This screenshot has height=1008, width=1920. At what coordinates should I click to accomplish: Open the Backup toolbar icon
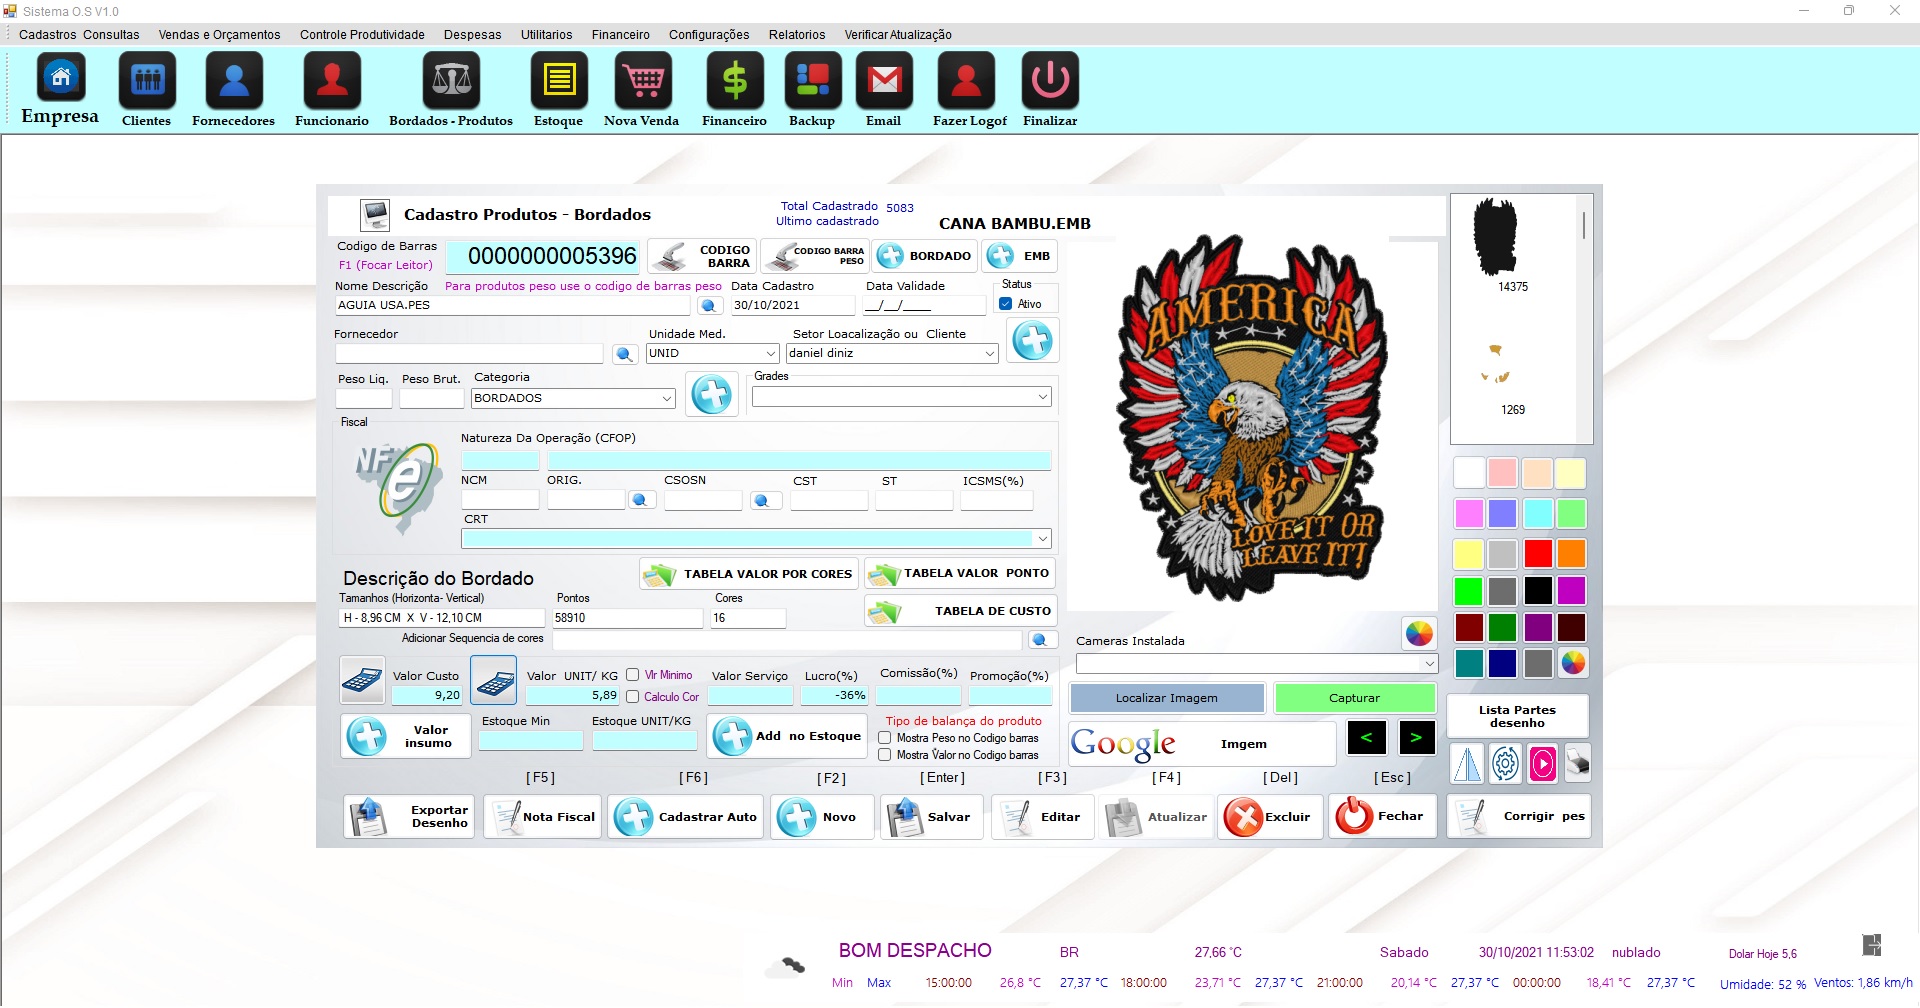click(x=812, y=82)
